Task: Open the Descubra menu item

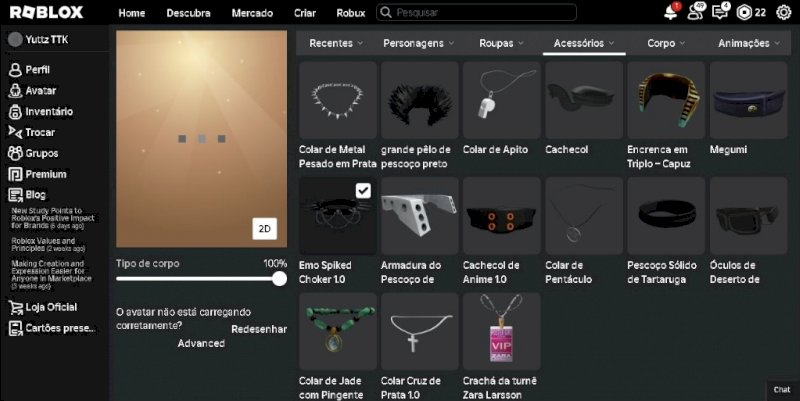Action: point(188,13)
